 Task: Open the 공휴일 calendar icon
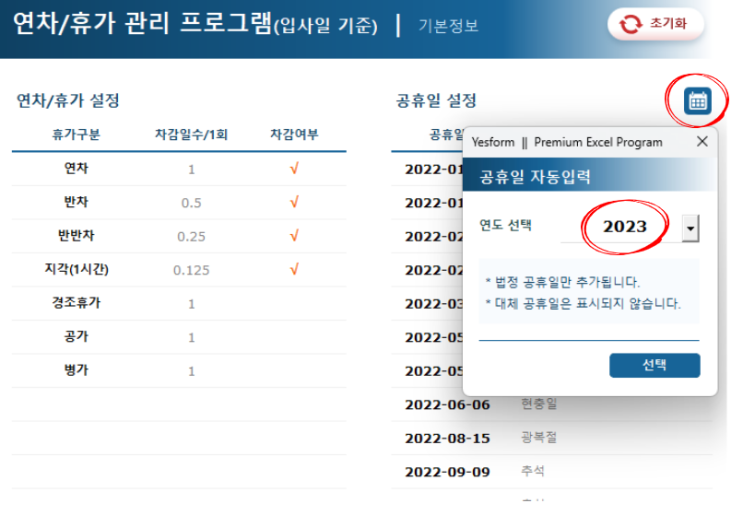[x=698, y=101]
